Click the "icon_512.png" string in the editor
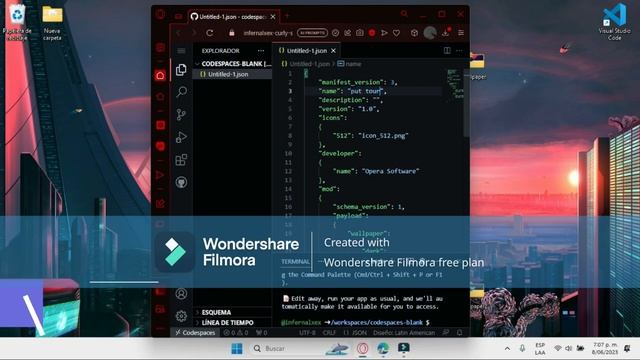This screenshot has width=640, height=360. tap(383, 136)
